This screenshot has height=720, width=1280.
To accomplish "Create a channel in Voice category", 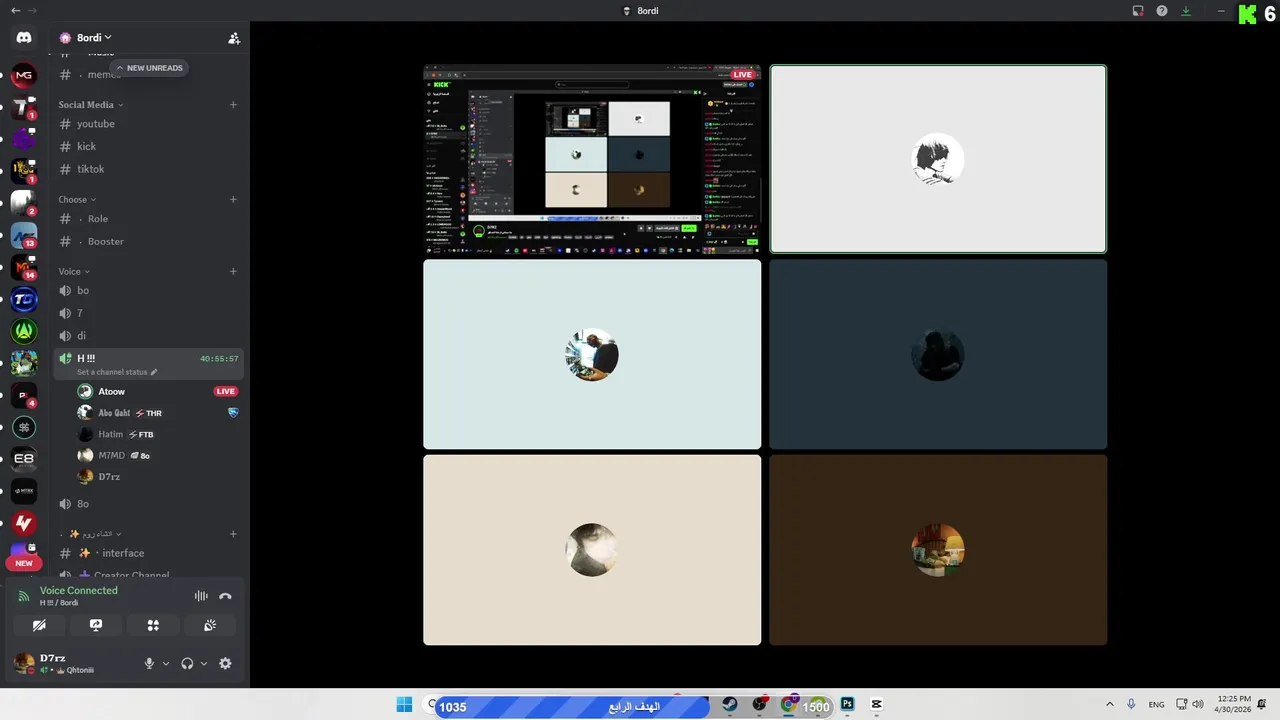I will [233, 271].
